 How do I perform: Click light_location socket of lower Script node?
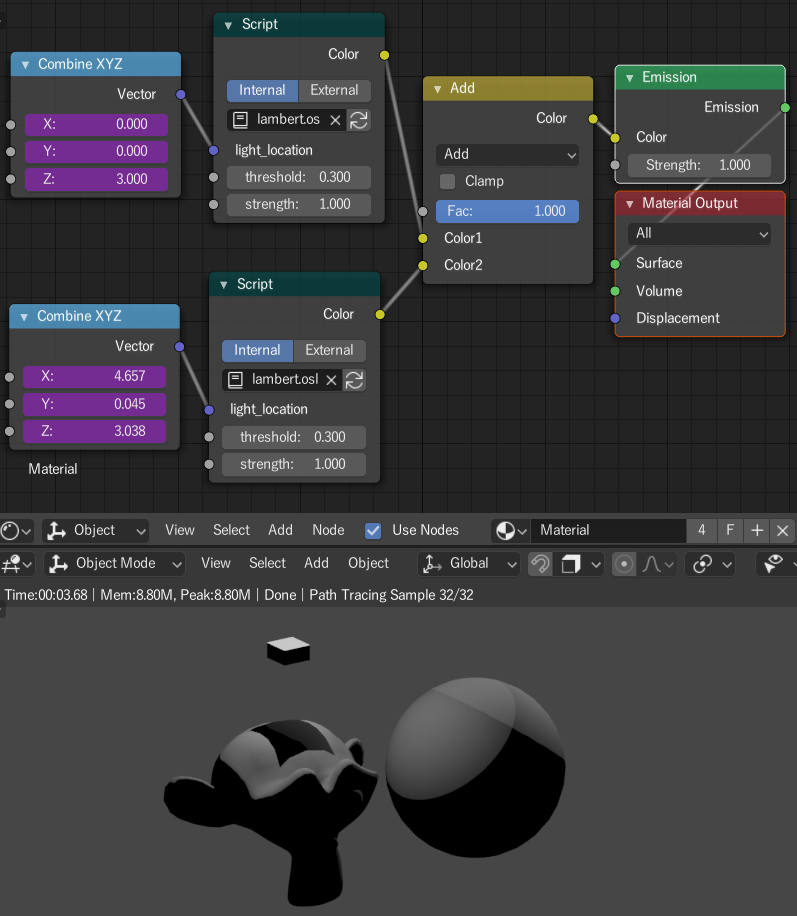[209, 410]
